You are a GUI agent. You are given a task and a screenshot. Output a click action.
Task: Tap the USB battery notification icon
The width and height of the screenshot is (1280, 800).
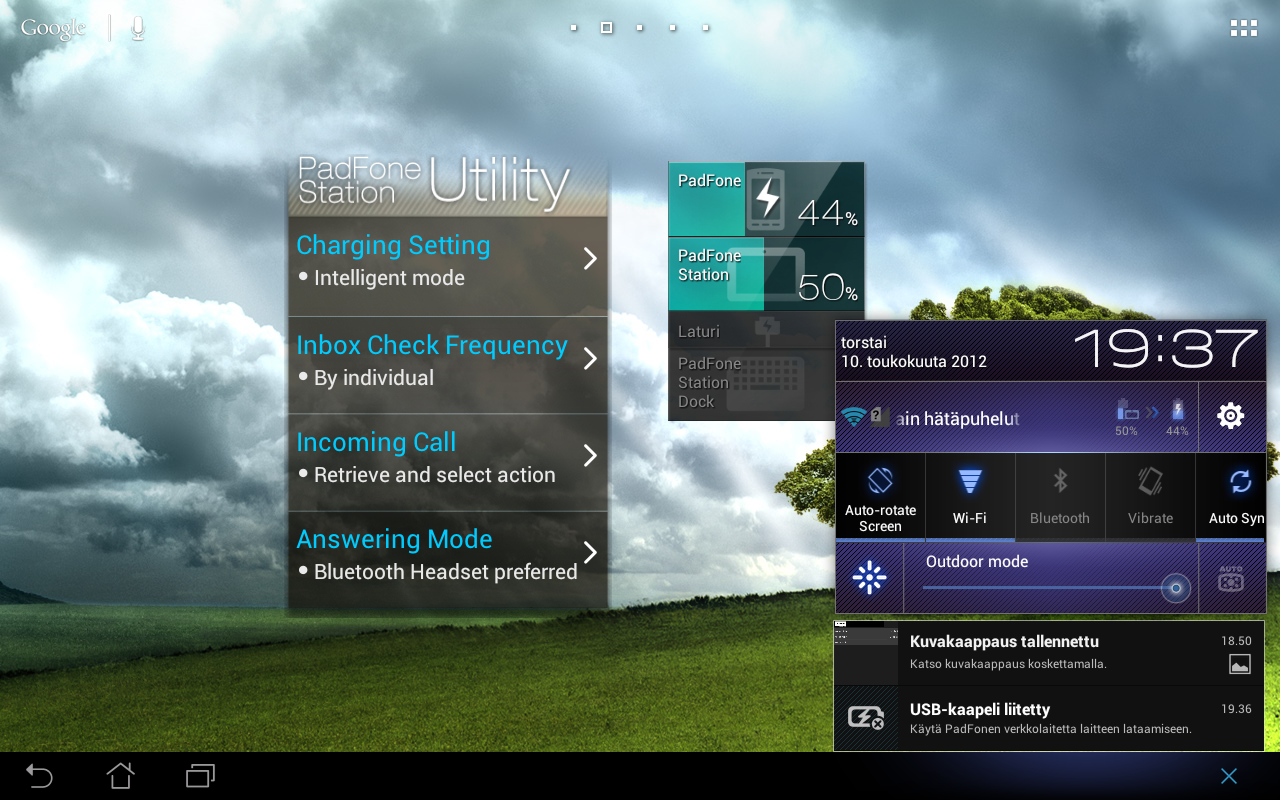tap(866, 718)
